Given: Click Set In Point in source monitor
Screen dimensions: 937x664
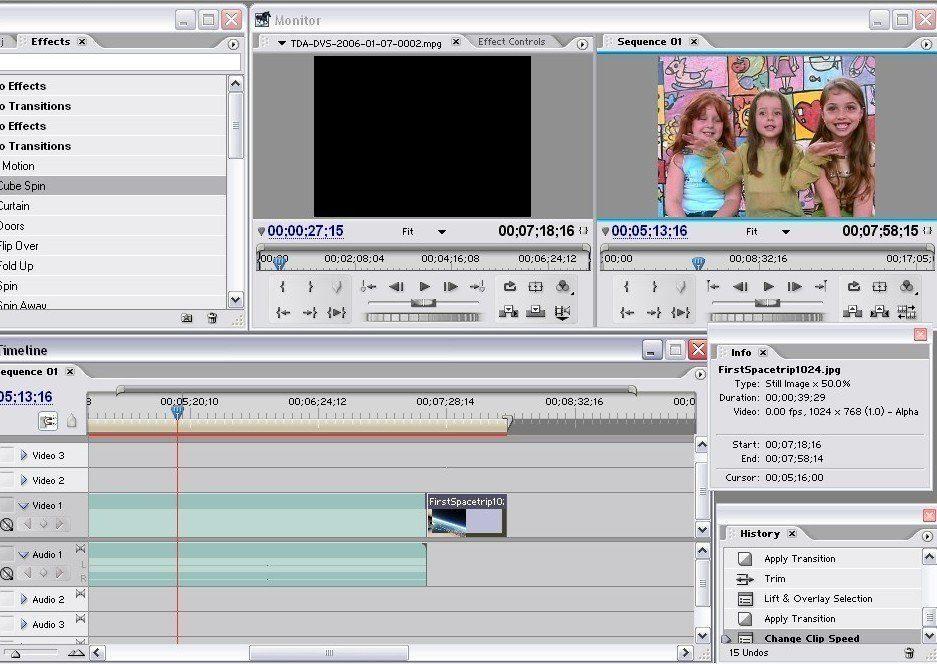Looking at the screenshot, I should coord(283,287).
